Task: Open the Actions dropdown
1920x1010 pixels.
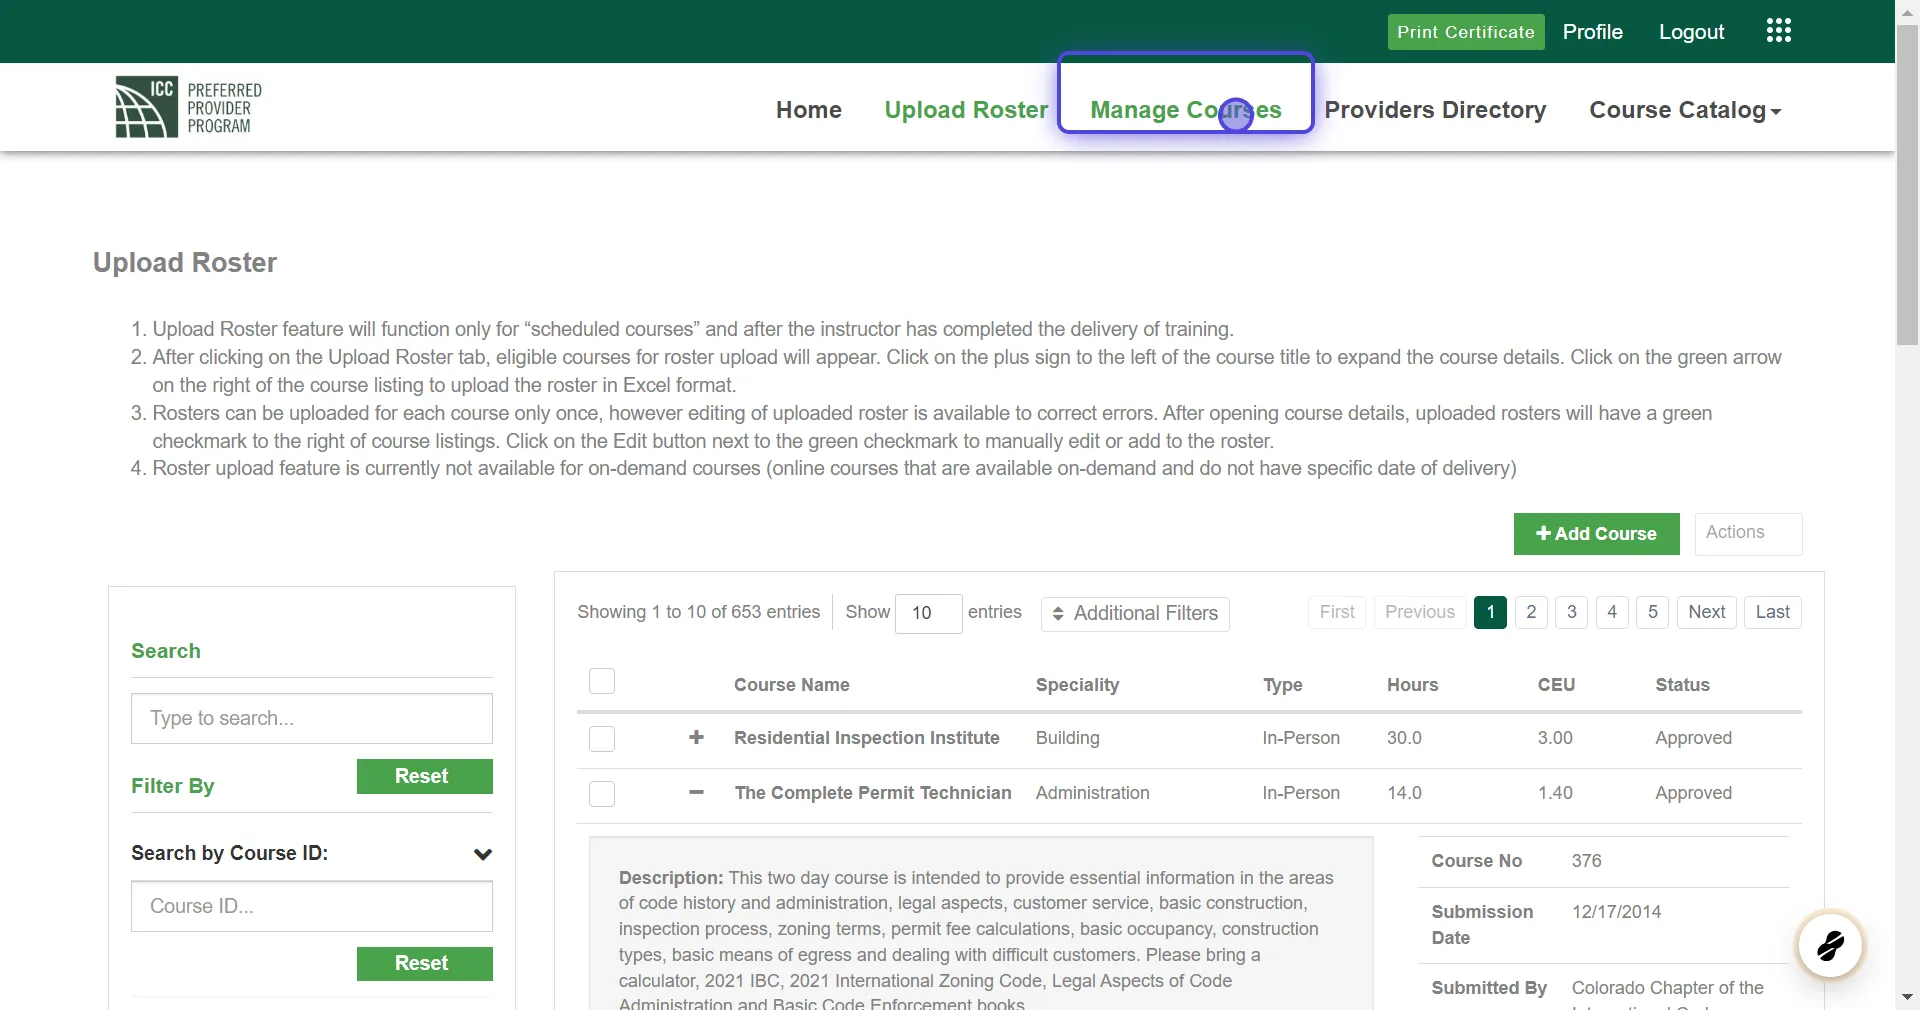Action: pyautogui.click(x=1748, y=533)
